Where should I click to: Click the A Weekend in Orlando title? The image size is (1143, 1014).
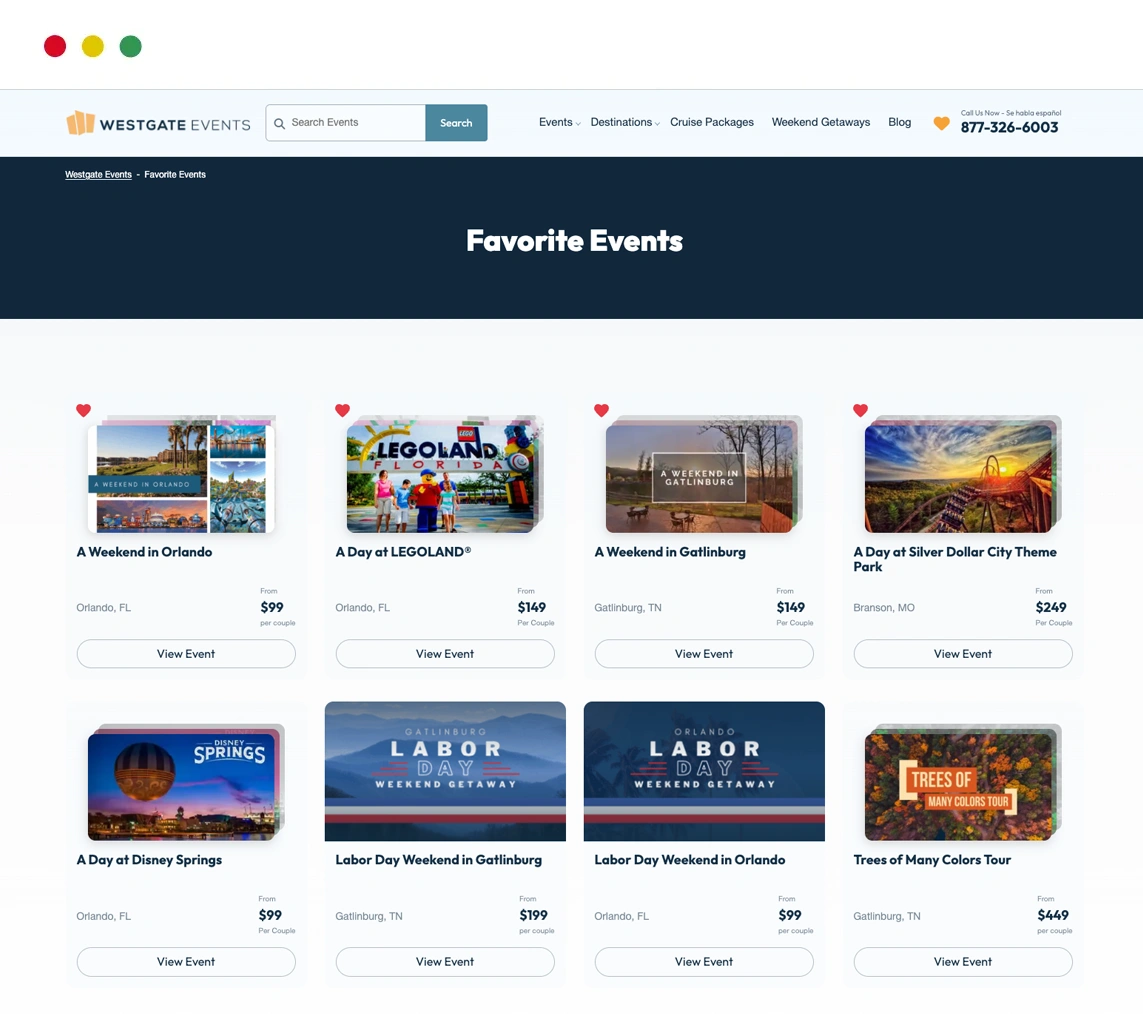point(144,553)
